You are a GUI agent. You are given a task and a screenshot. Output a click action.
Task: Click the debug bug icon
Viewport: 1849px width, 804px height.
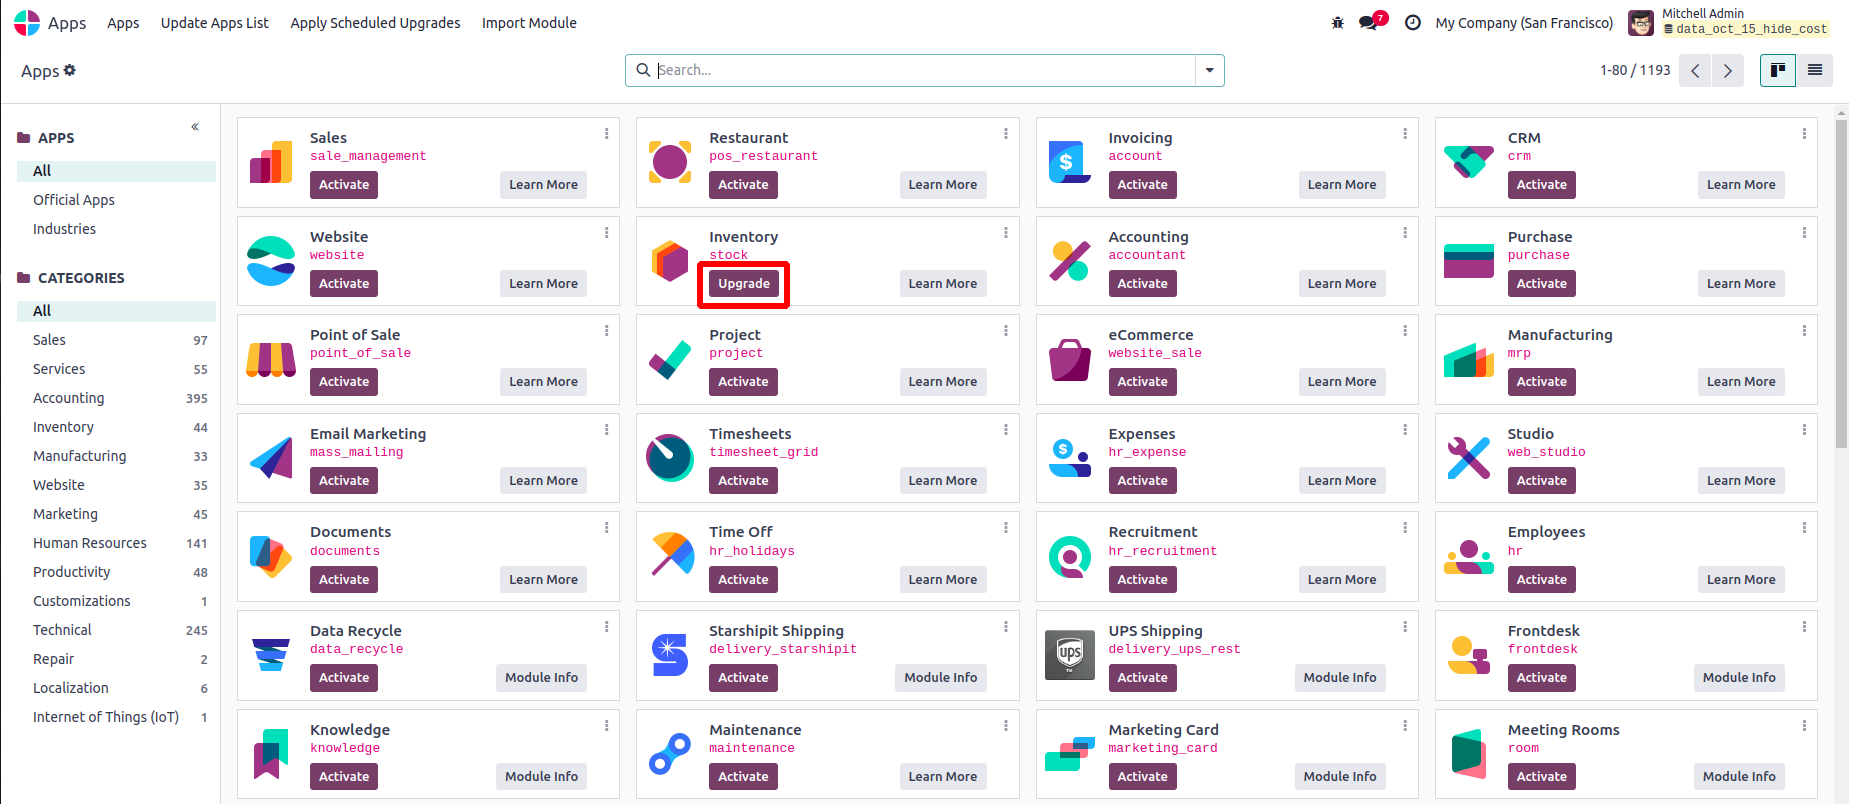[1338, 23]
